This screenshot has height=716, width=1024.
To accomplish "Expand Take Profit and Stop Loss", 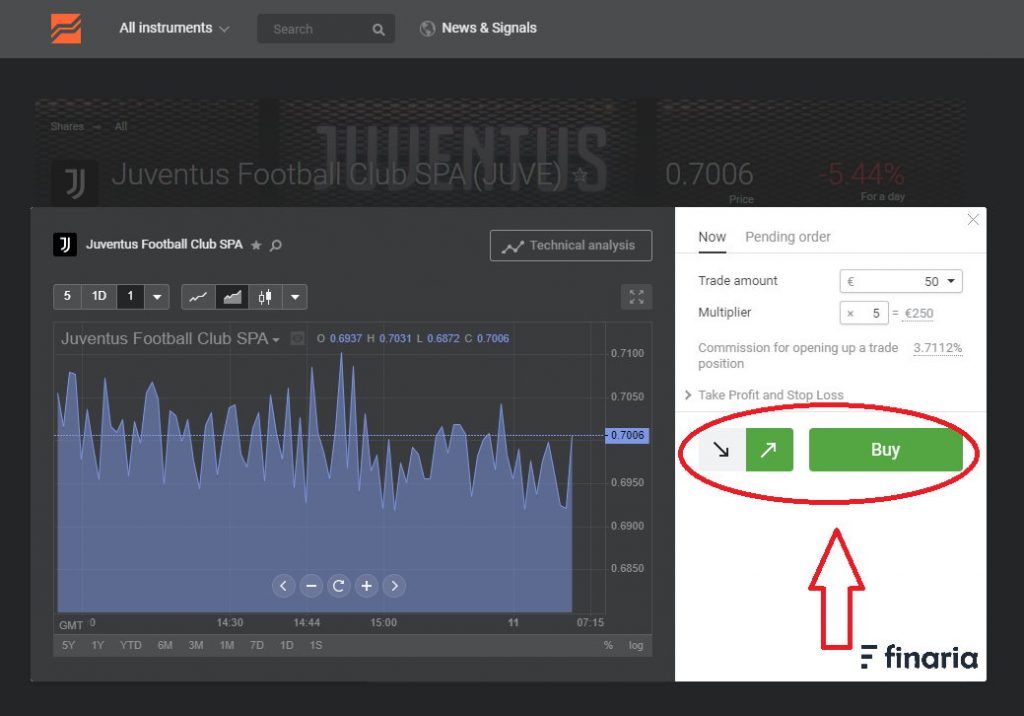I will (x=764, y=395).
